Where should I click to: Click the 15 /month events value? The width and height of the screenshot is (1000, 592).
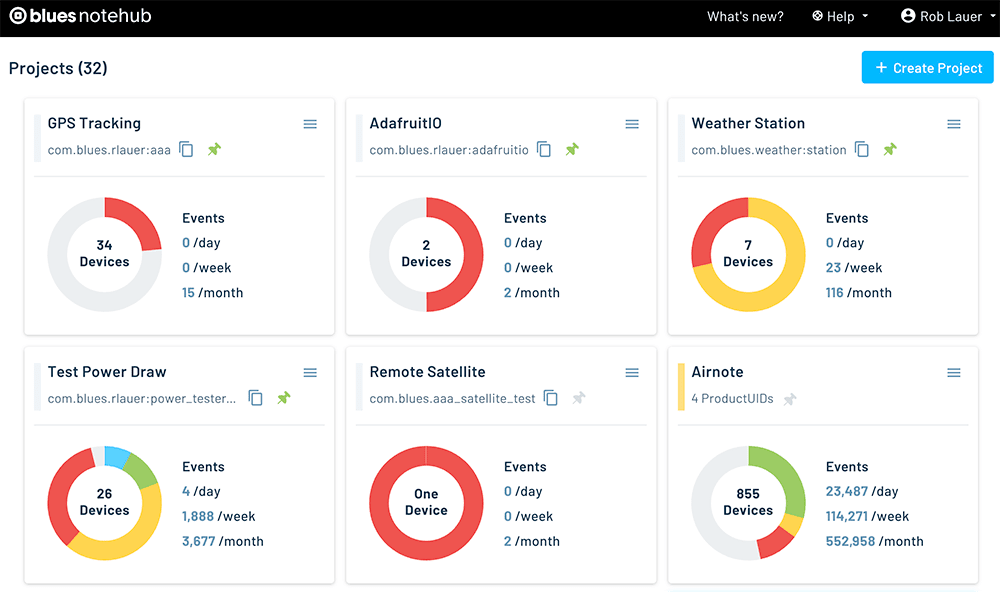212,293
